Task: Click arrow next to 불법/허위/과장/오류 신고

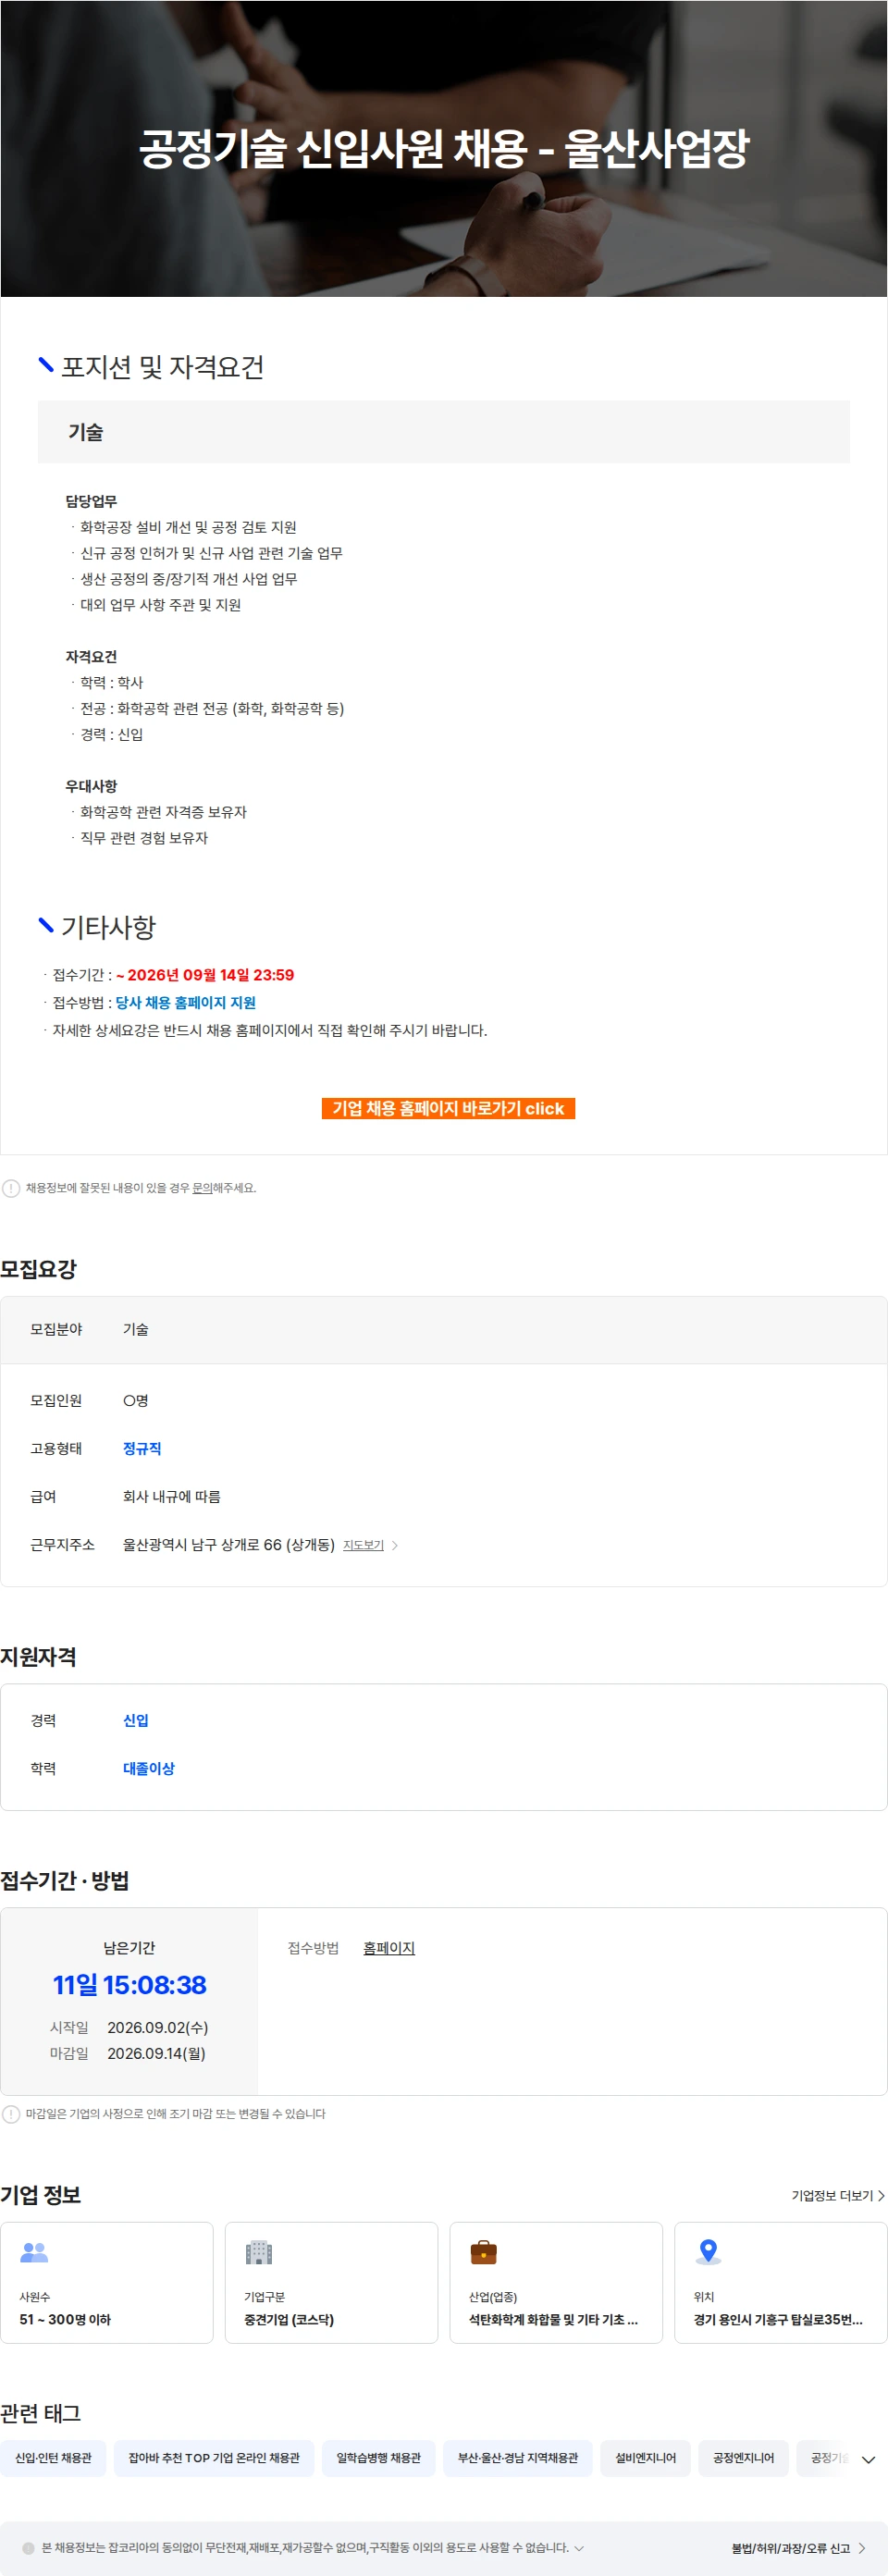Action: pos(862,2548)
